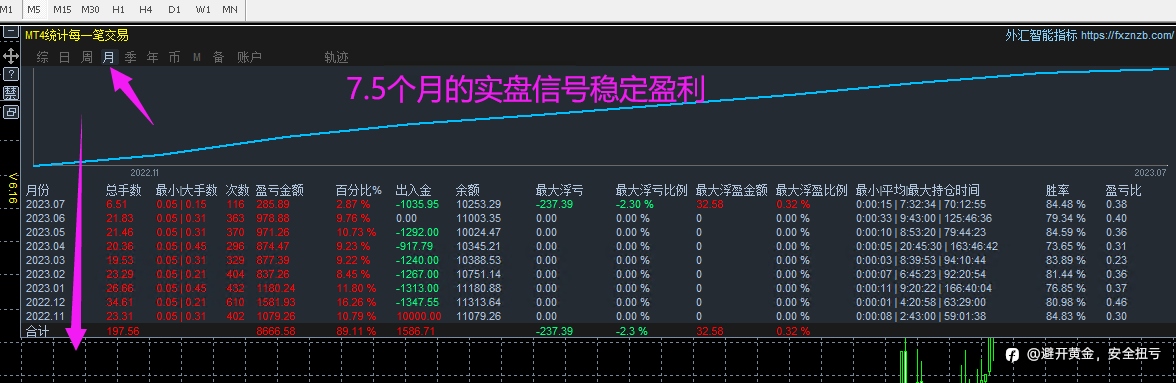Screen dimensions: 1176x383
Task: Click total percentage 89.11 %
Action: click(356, 331)
